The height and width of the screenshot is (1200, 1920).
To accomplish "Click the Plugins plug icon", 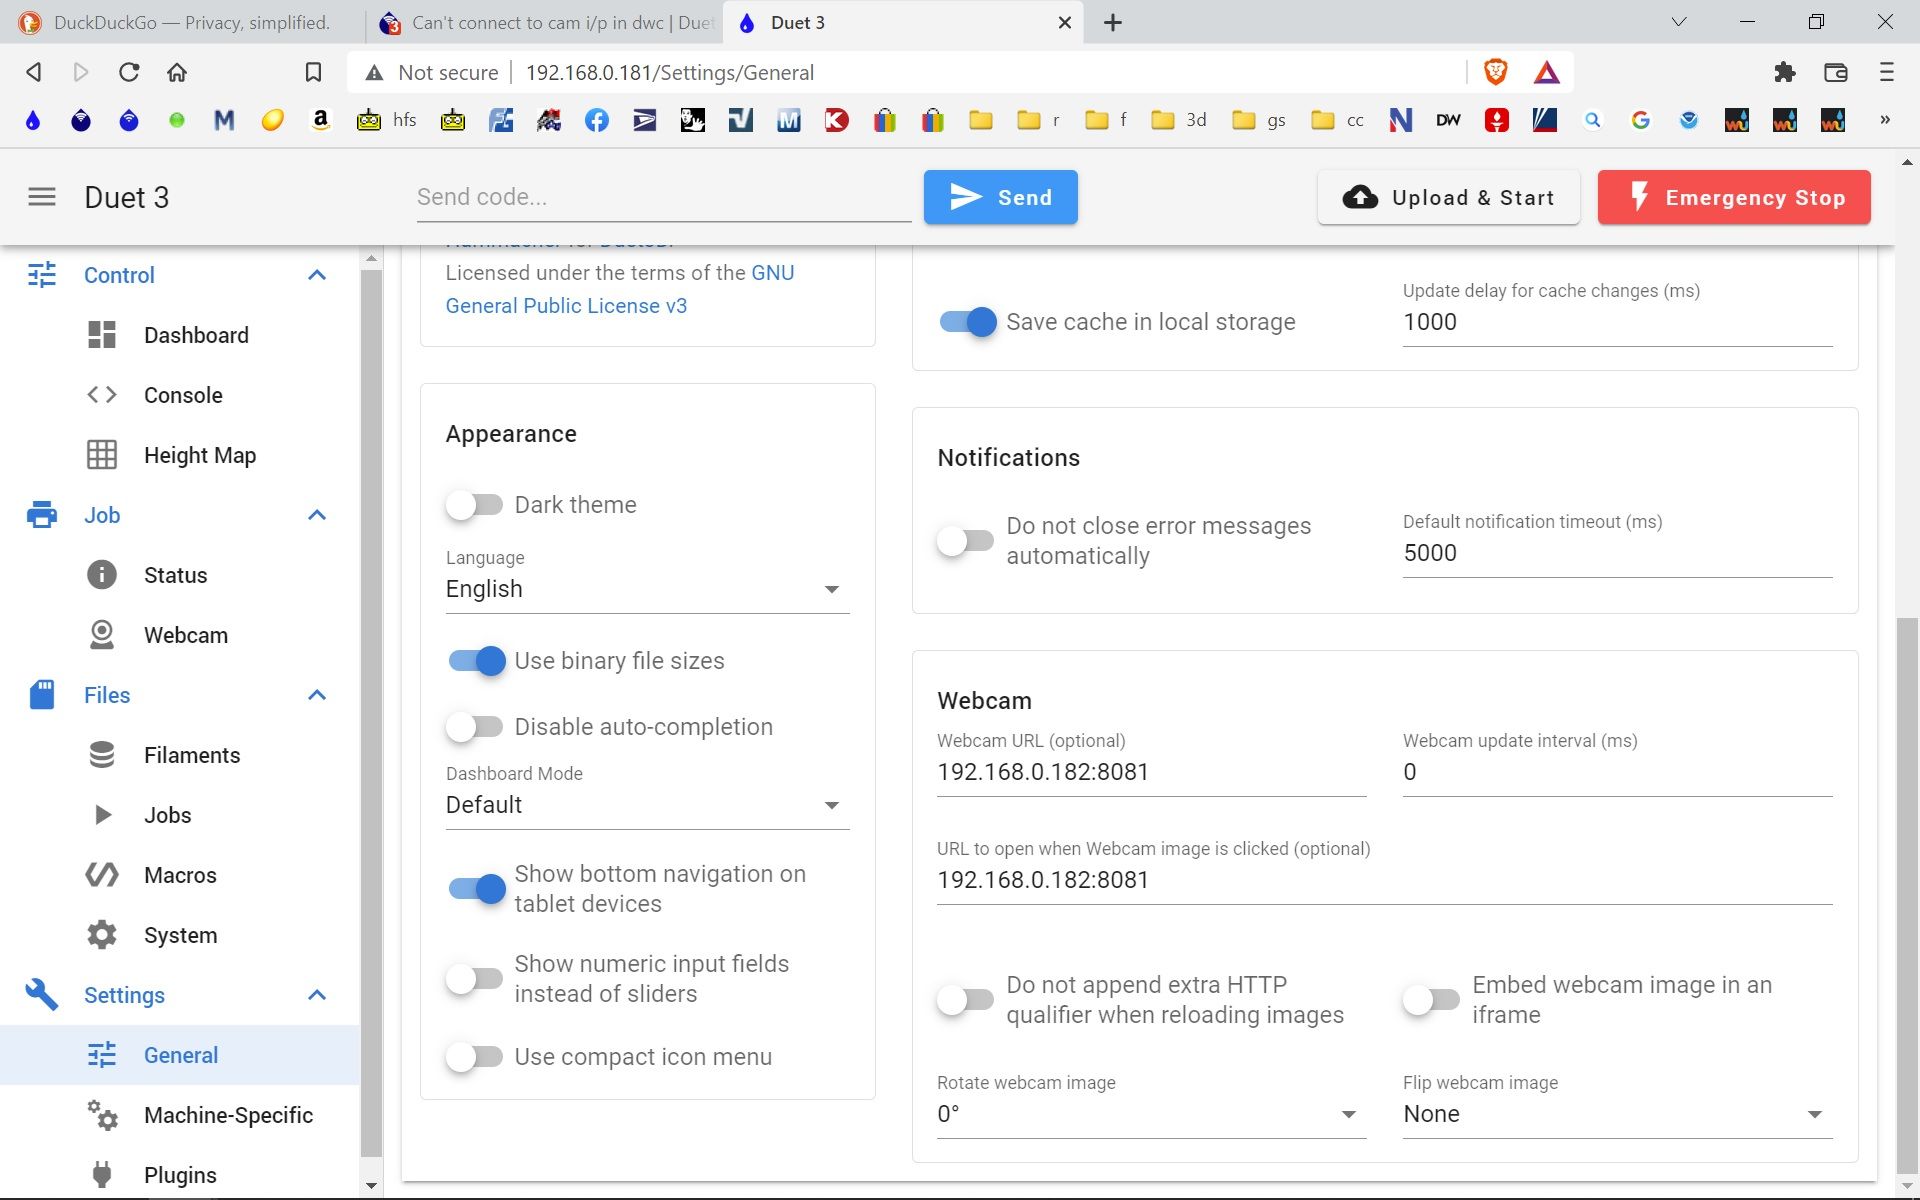I will point(102,1174).
